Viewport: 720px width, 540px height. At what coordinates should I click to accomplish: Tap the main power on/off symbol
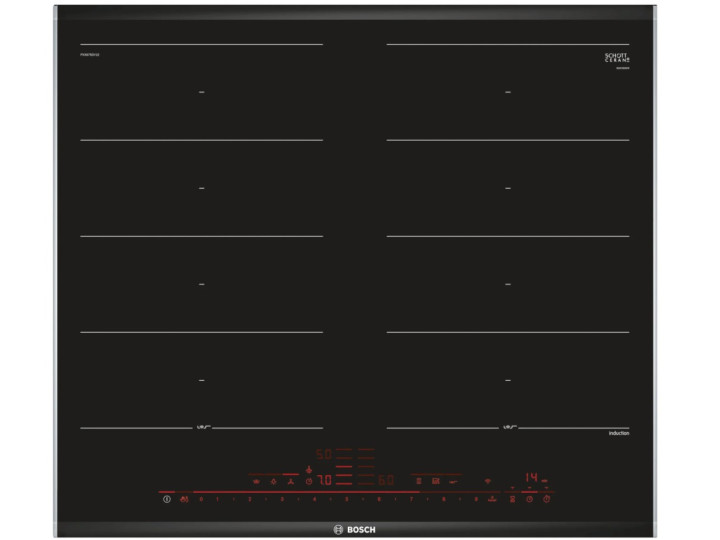[167, 499]
